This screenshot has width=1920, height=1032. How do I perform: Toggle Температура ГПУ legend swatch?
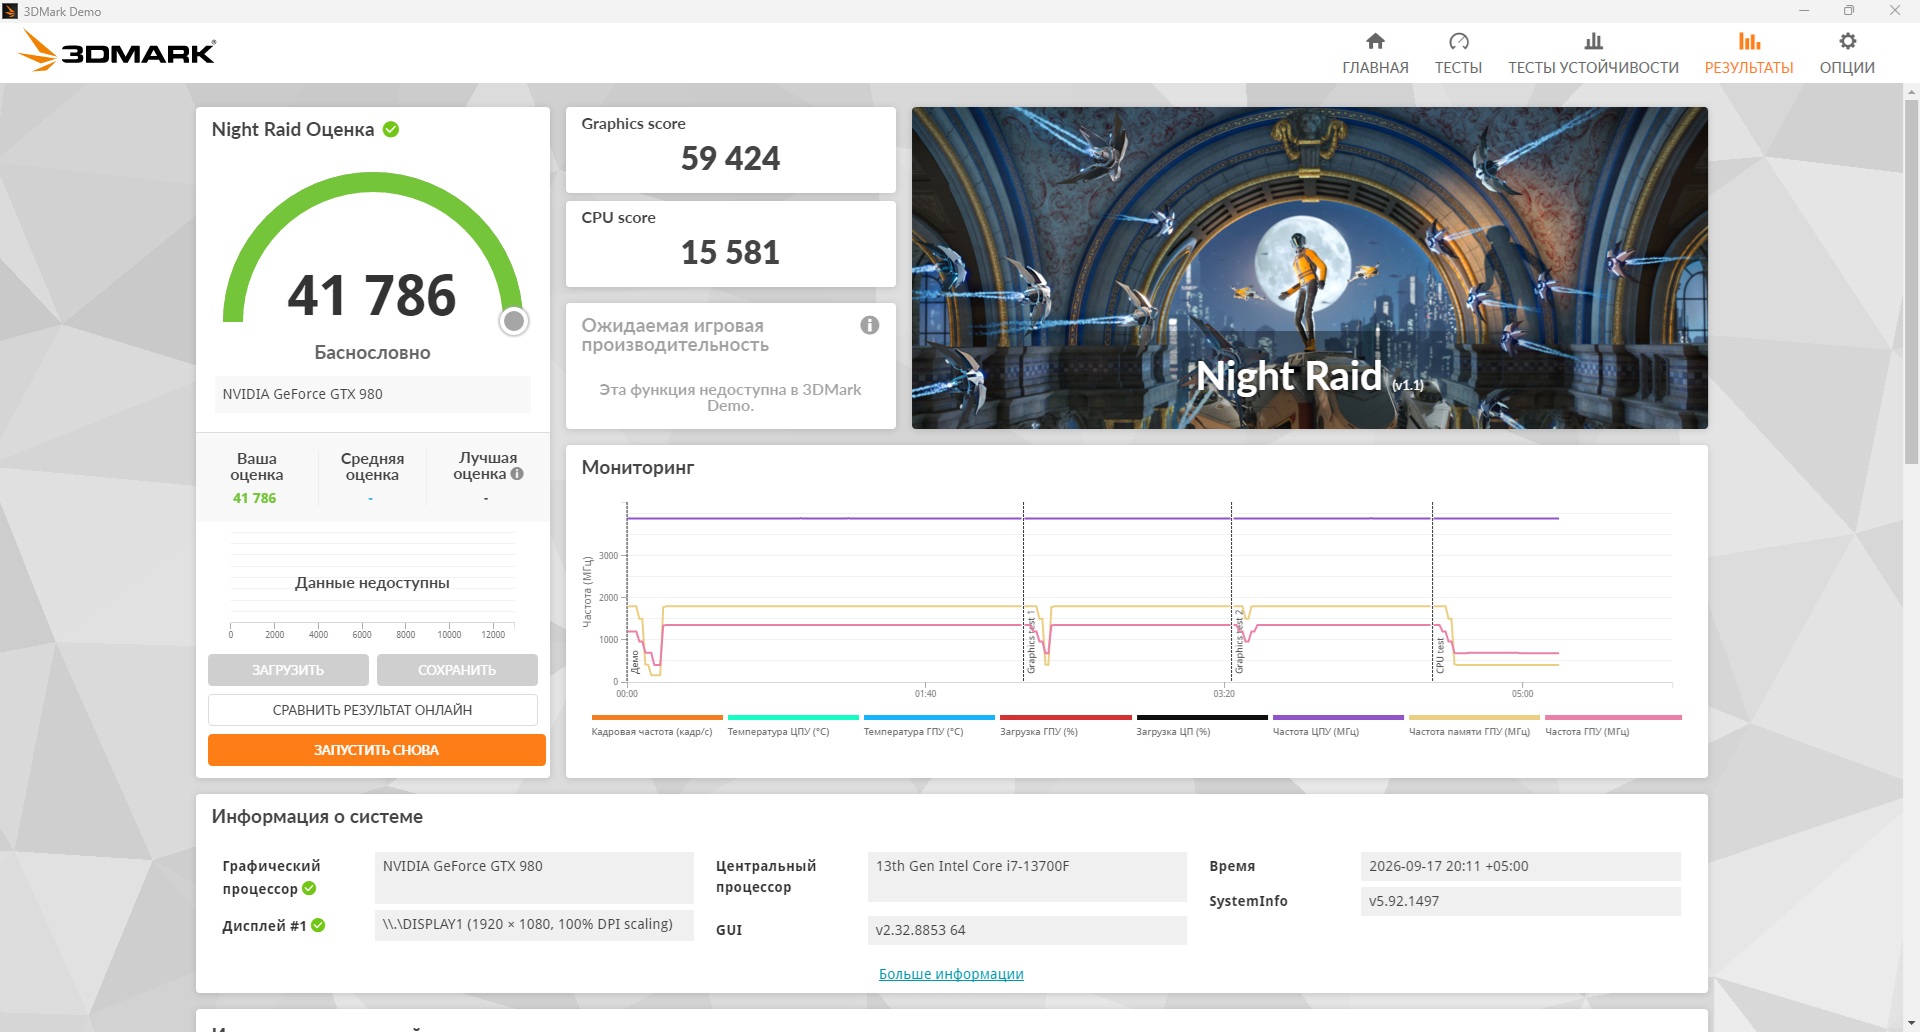[929, 717]
